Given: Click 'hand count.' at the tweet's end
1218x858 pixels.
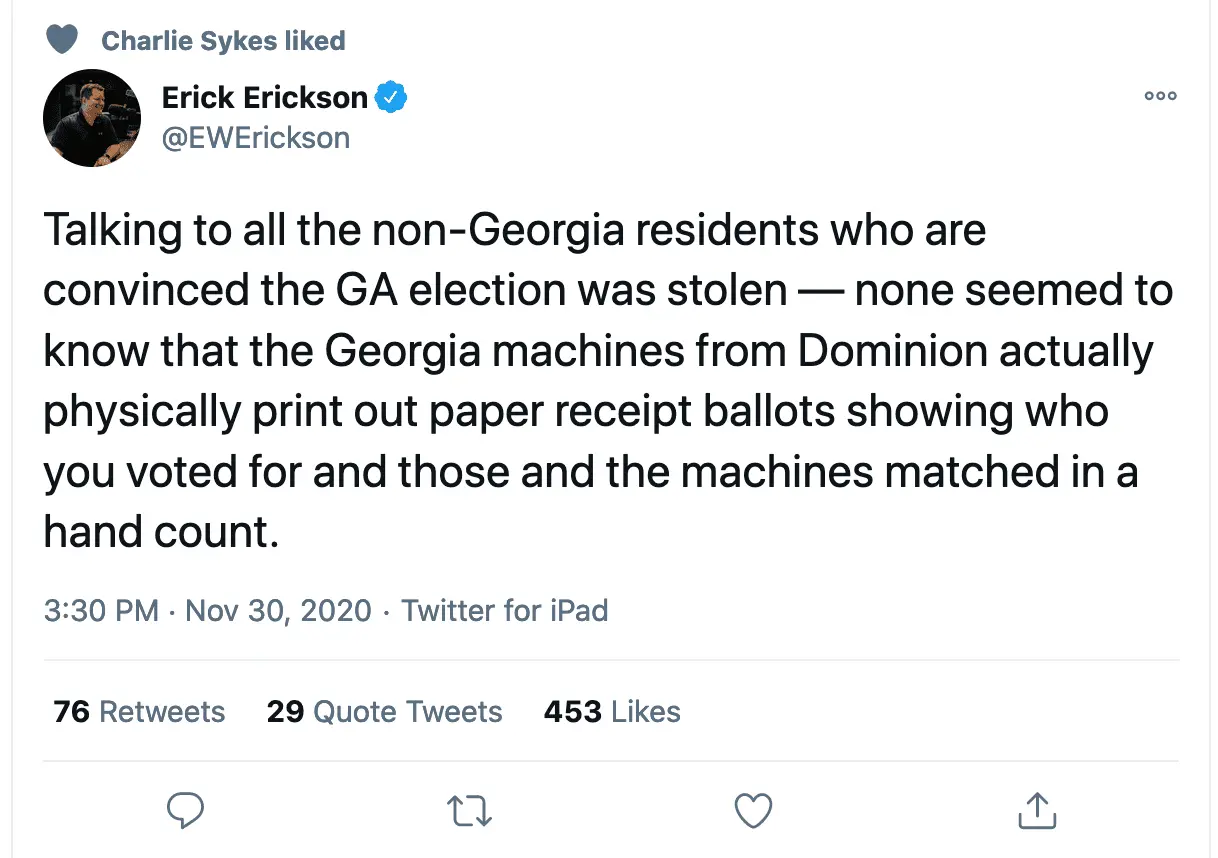Looking at the screenshot, I should pos(160,531).
